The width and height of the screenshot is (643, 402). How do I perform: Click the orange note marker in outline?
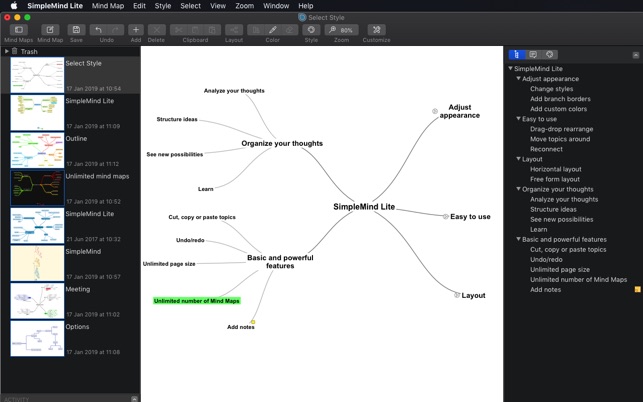click(x=637, y=289)
